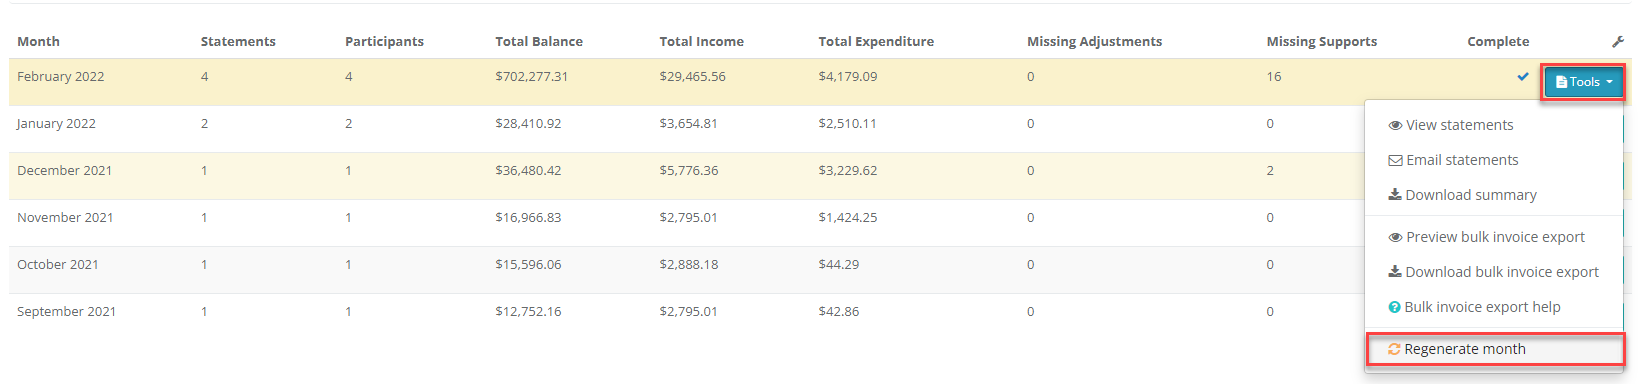Click the wrench icon in table header
This screenshot has width=1643, height=384.
pyautogui.click(x=1618, y=41)
